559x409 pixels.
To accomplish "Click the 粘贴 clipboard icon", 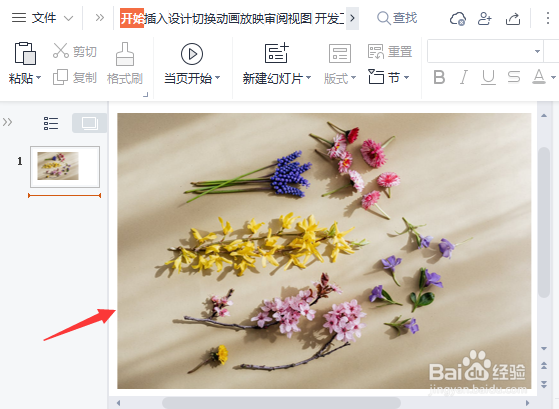I will click(25, 53).
